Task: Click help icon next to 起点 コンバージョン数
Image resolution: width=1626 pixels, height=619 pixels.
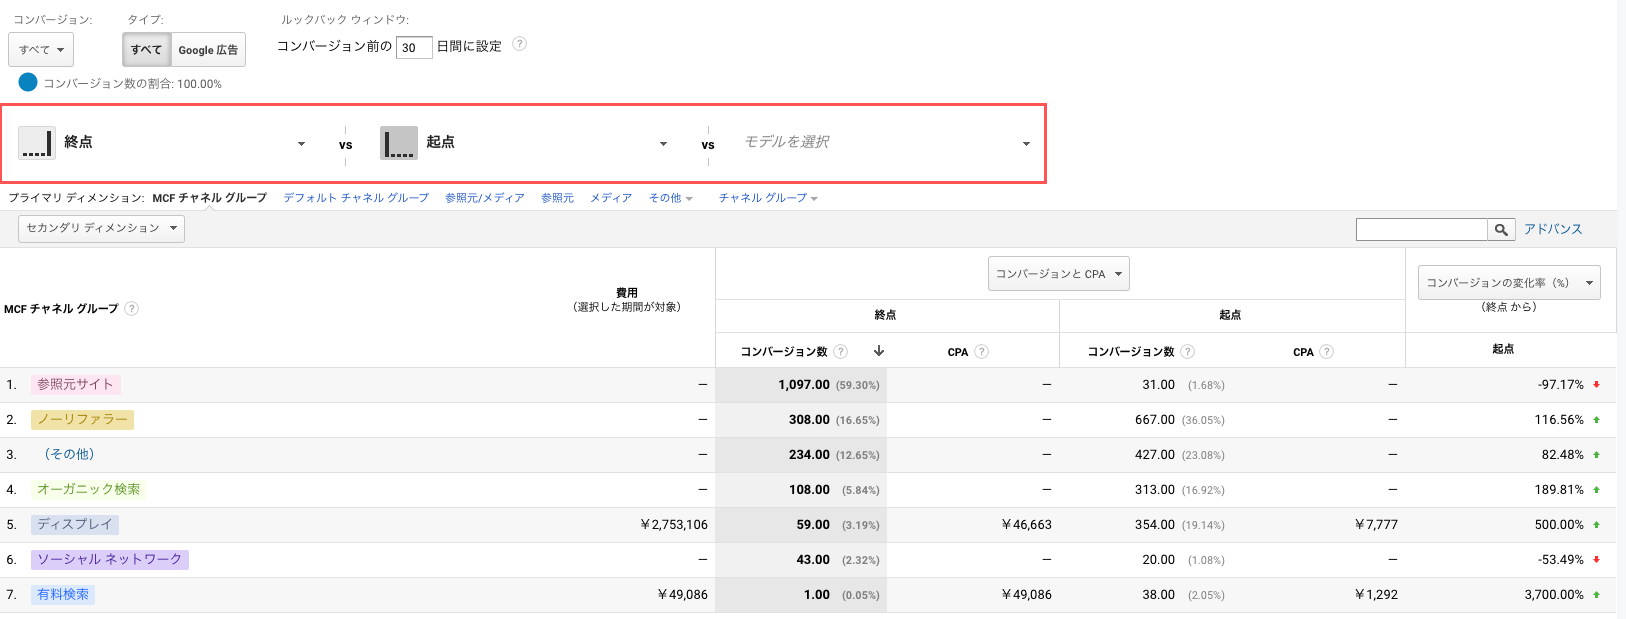Action: point(1187,352)
